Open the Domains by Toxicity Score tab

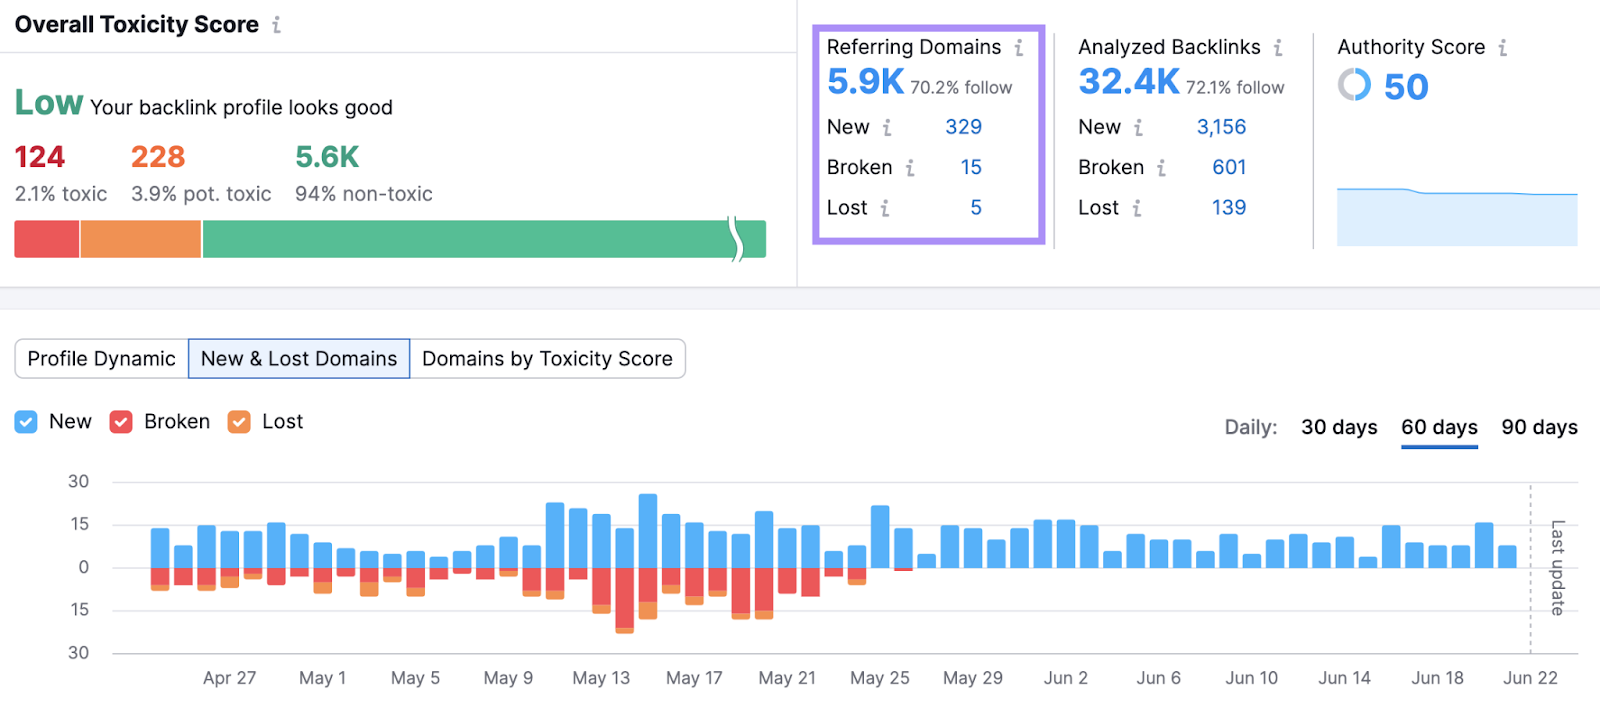click(x=547, y=359)
